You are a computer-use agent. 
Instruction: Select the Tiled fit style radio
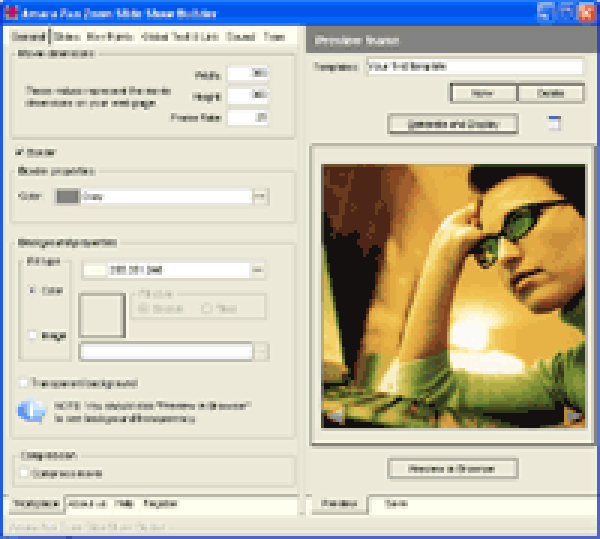[x=207, y=308]
